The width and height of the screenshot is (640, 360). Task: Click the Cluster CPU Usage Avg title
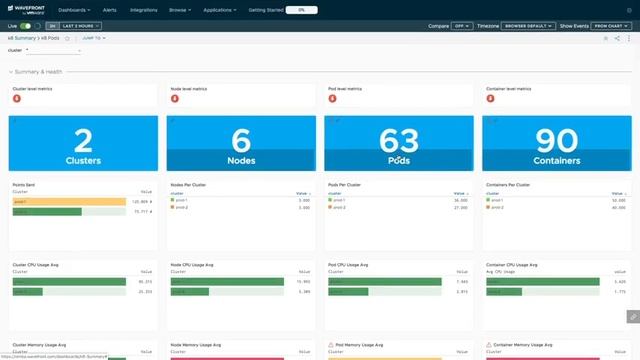point(36,265)
